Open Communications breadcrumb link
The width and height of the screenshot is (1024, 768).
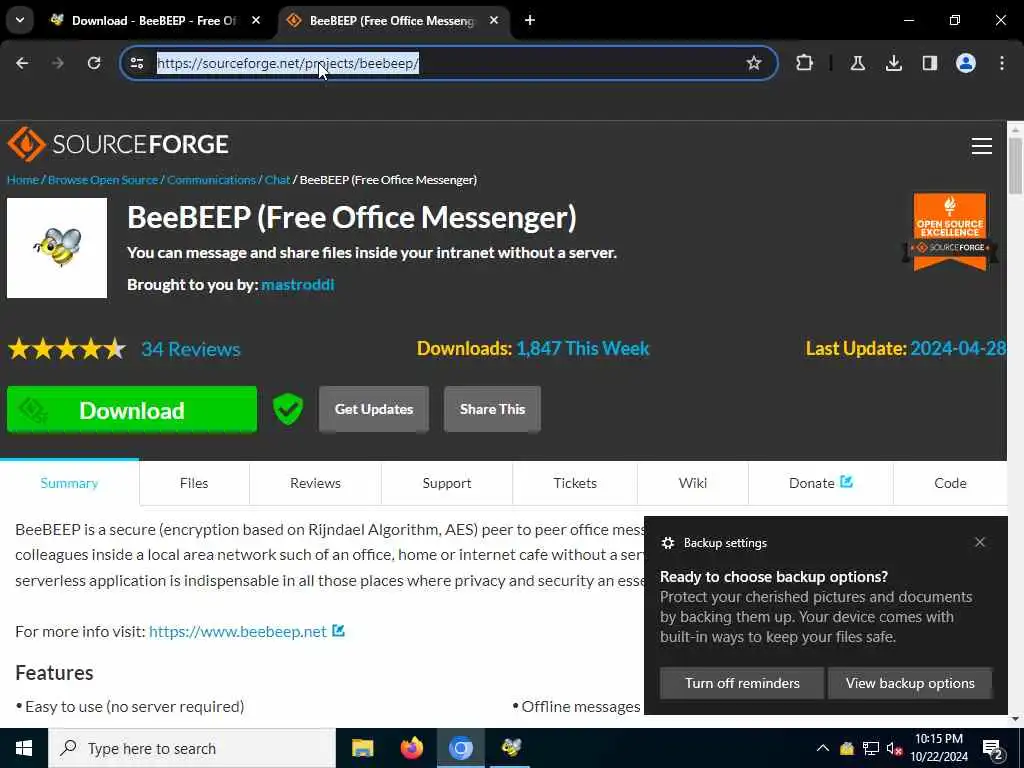coord(211,180)
